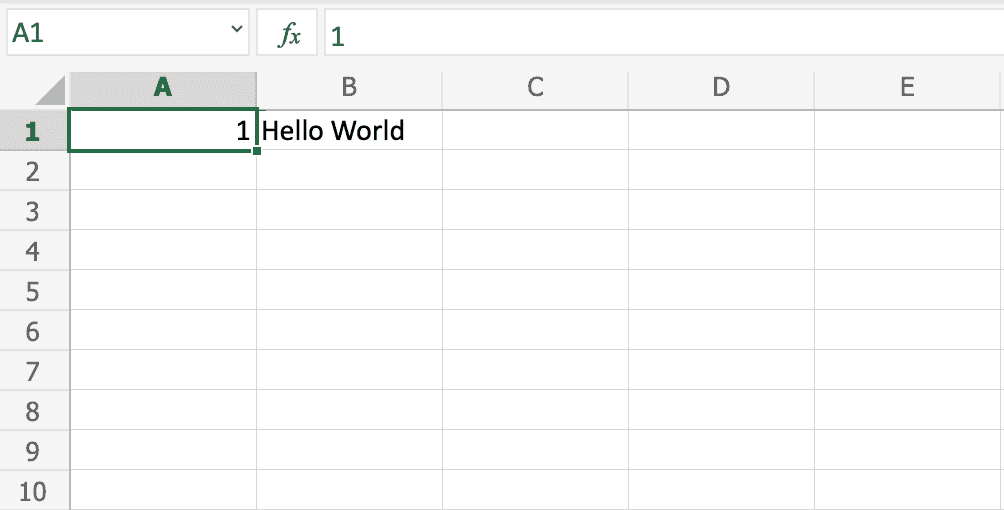Select column C header
The image size is (1004, 510).
click(x=535, y=88)
